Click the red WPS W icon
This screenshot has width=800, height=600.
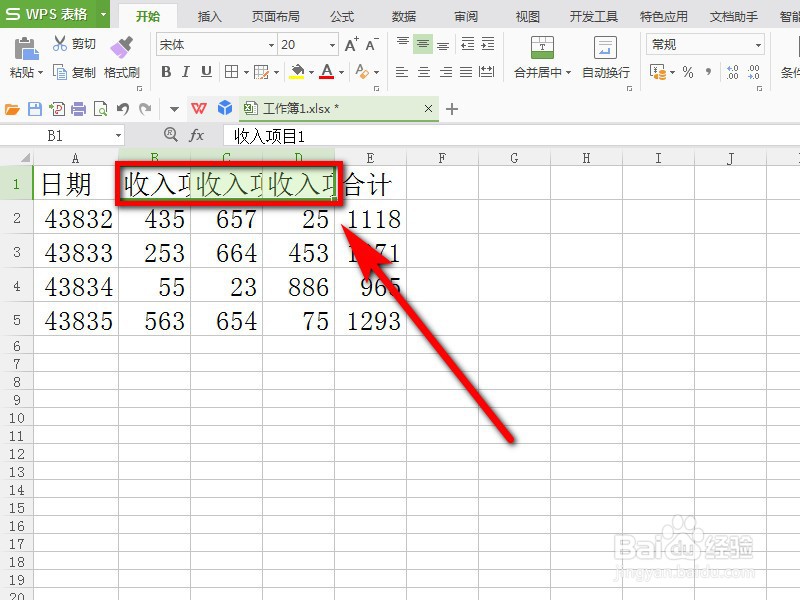pyautogui.click(x=199, y=108)
